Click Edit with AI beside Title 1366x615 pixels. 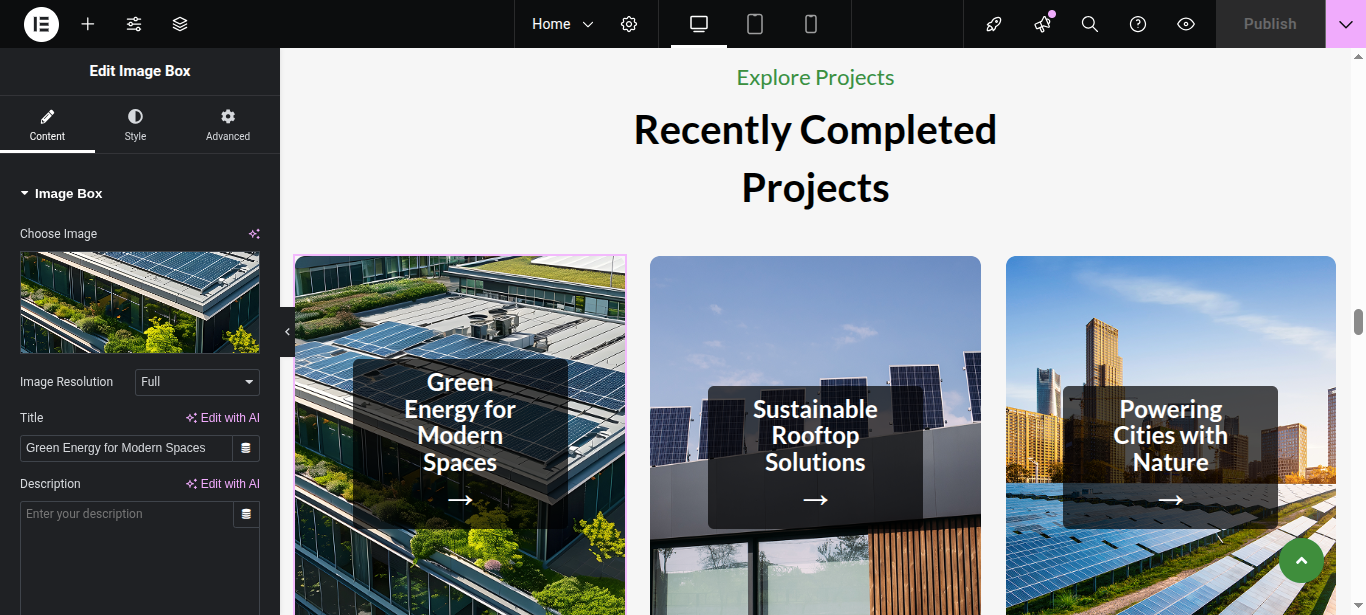(x=223, y=418)
